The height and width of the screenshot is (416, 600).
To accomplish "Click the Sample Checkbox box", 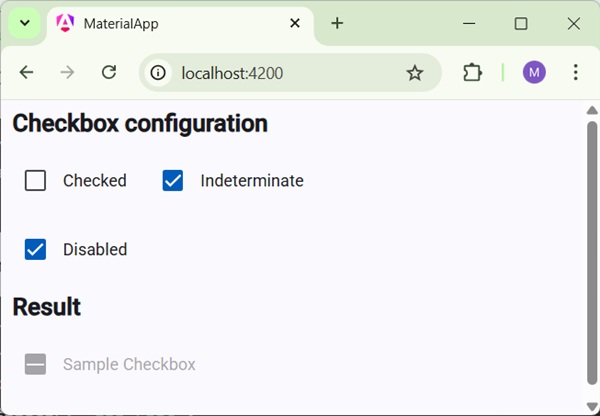I will click(36, 364).
